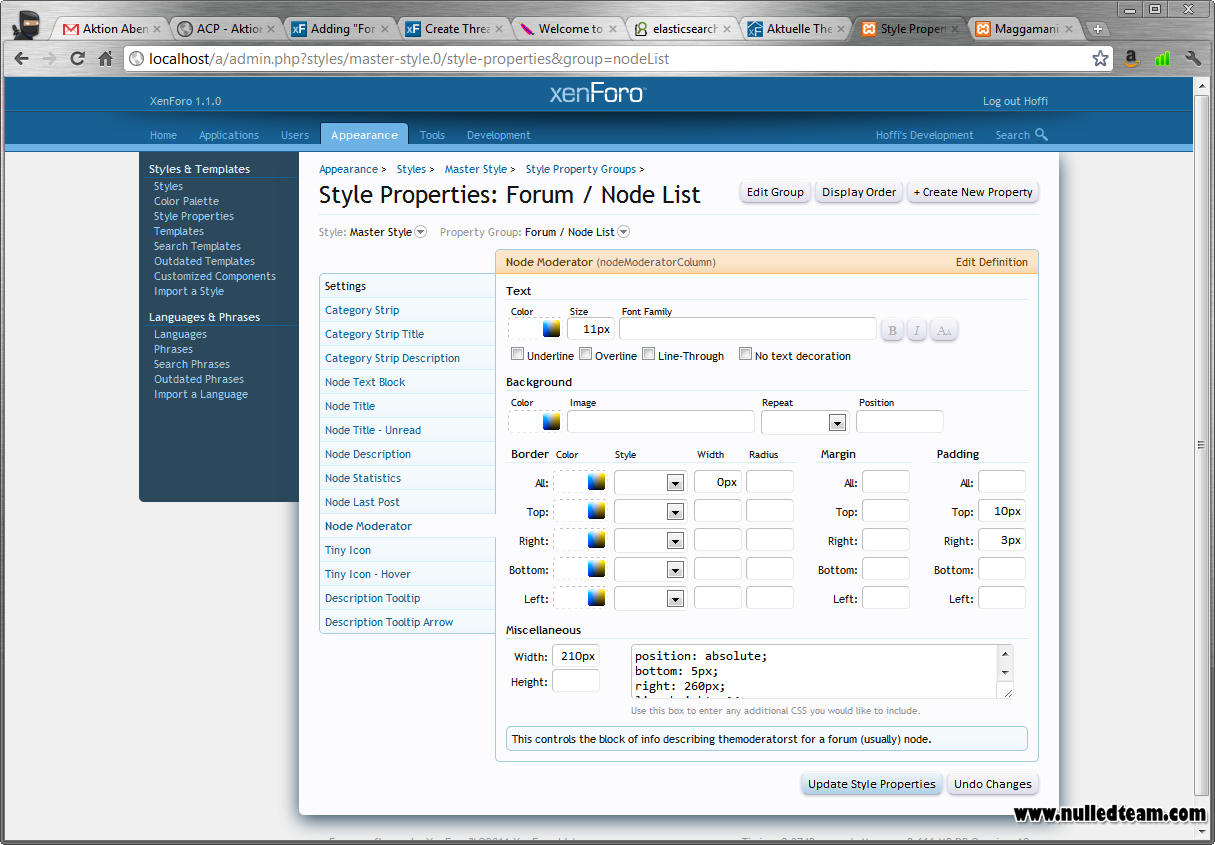Open text color picker swatch
Image resolution: width=1215 pixels, height=845 pixels.
pos(551,328)
